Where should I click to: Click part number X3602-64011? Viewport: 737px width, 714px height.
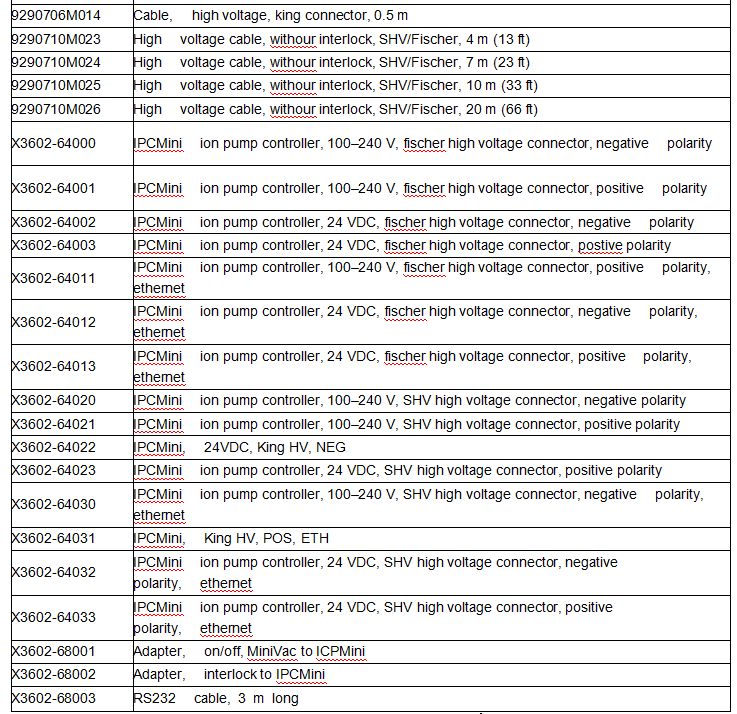coord(53,278)
